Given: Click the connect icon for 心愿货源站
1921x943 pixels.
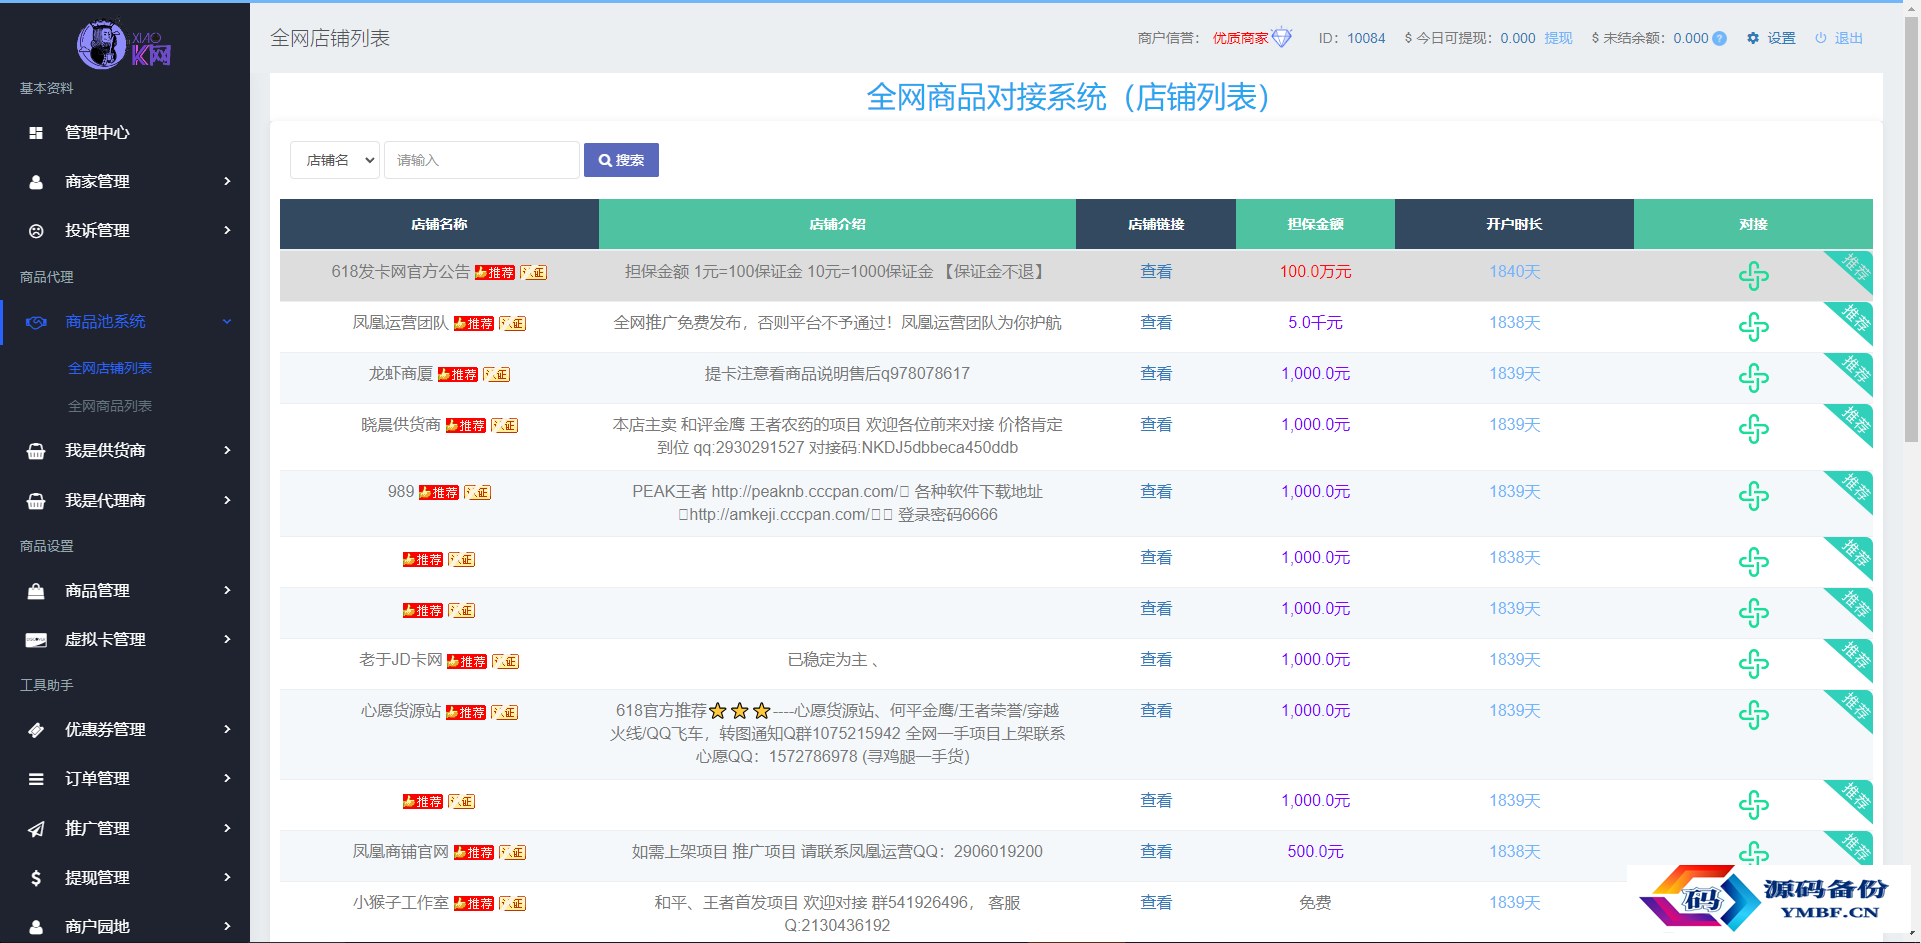Looking at the screenshot, I should 1753,715.
